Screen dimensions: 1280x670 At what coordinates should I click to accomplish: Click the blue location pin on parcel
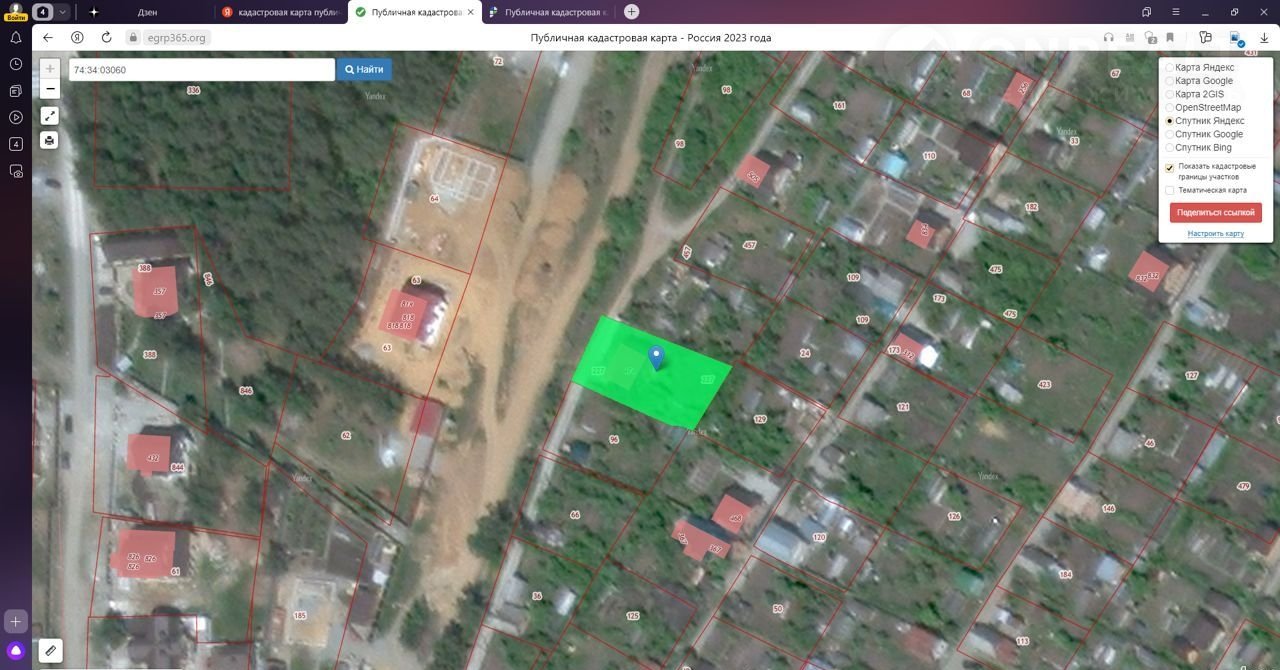(x=656, y=357)
